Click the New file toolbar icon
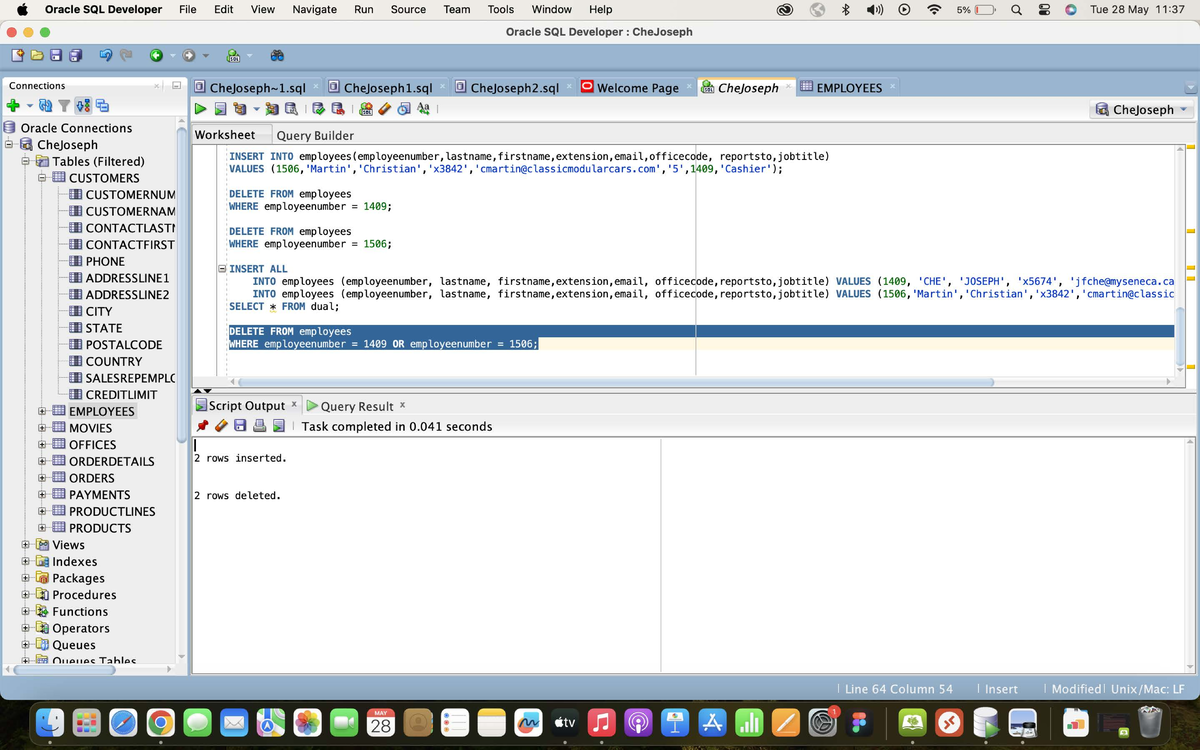The height and width of the screenshot is (750, 1200). (x=17, y=55)
